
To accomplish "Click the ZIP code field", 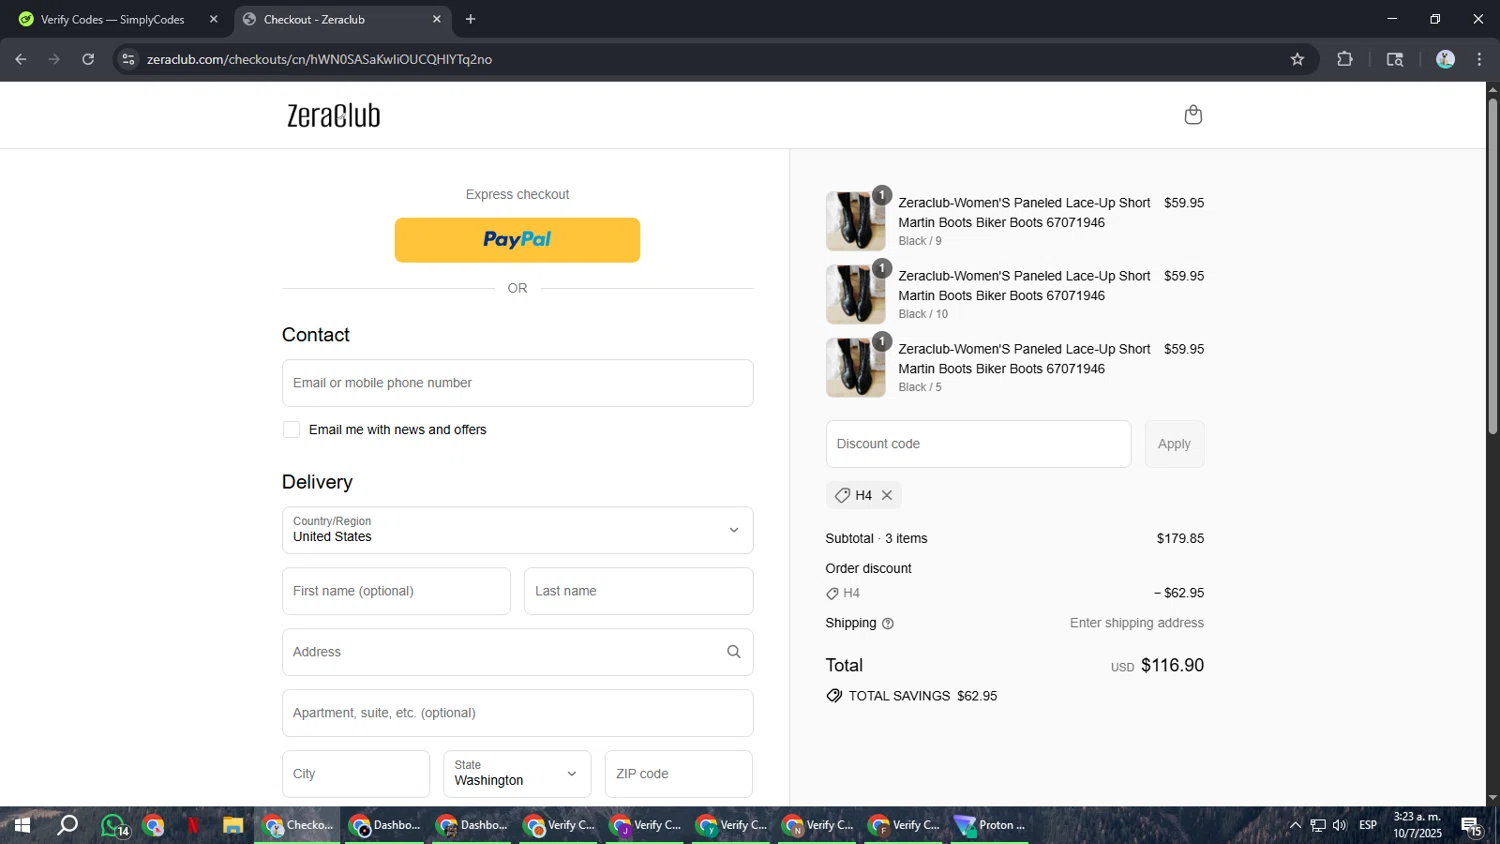I will (678, 774).
